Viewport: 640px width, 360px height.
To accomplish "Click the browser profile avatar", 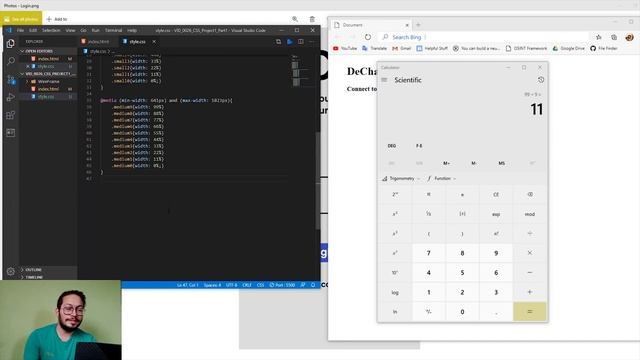I will click(x=629, y=37).
